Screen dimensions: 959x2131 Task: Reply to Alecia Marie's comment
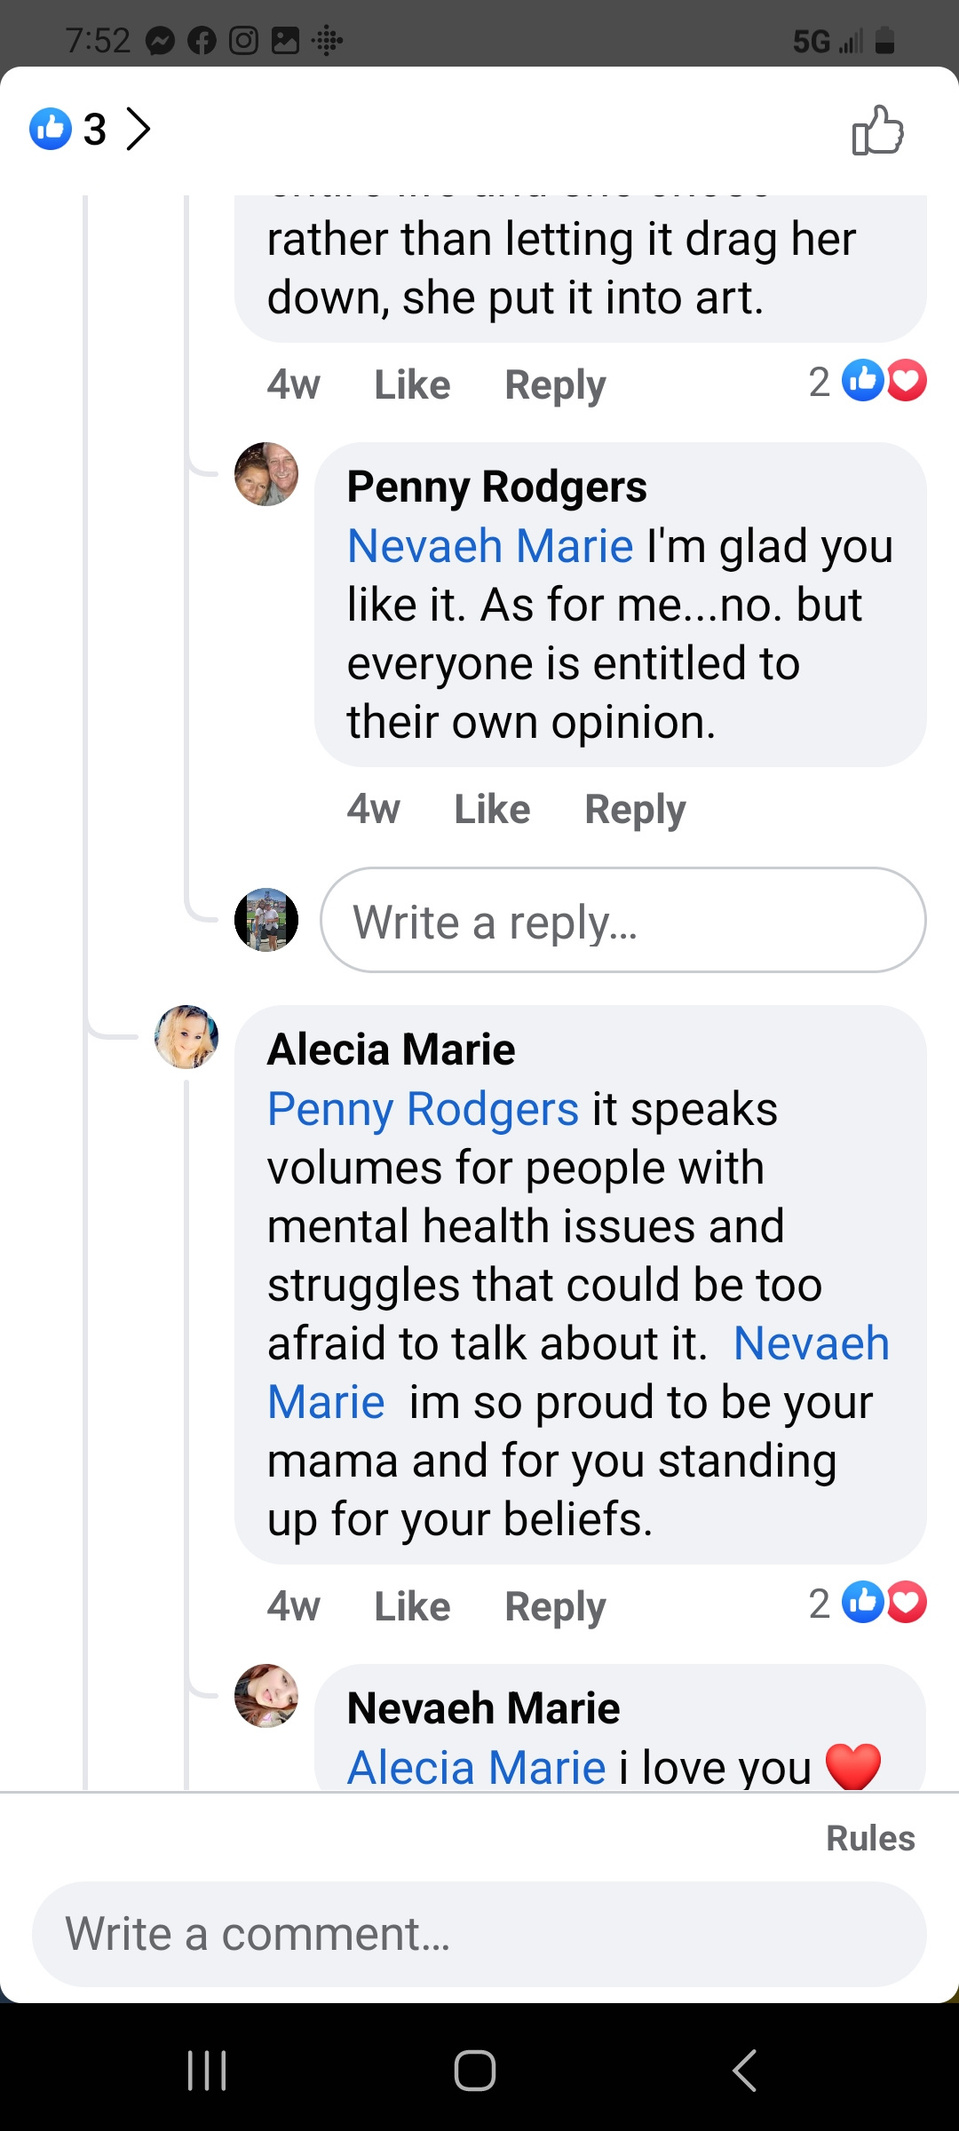pyautogui.click(x=555, y=1606)
